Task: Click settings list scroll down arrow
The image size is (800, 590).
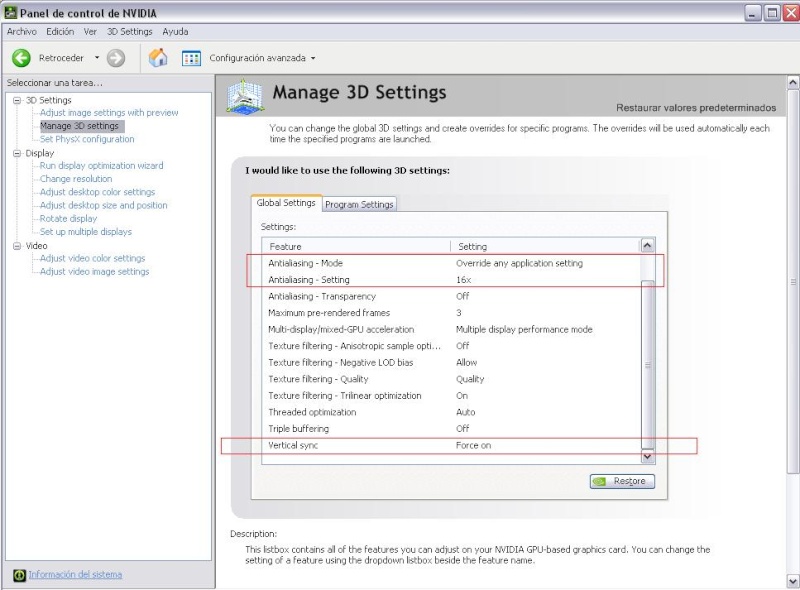Action: click(647, 456)
